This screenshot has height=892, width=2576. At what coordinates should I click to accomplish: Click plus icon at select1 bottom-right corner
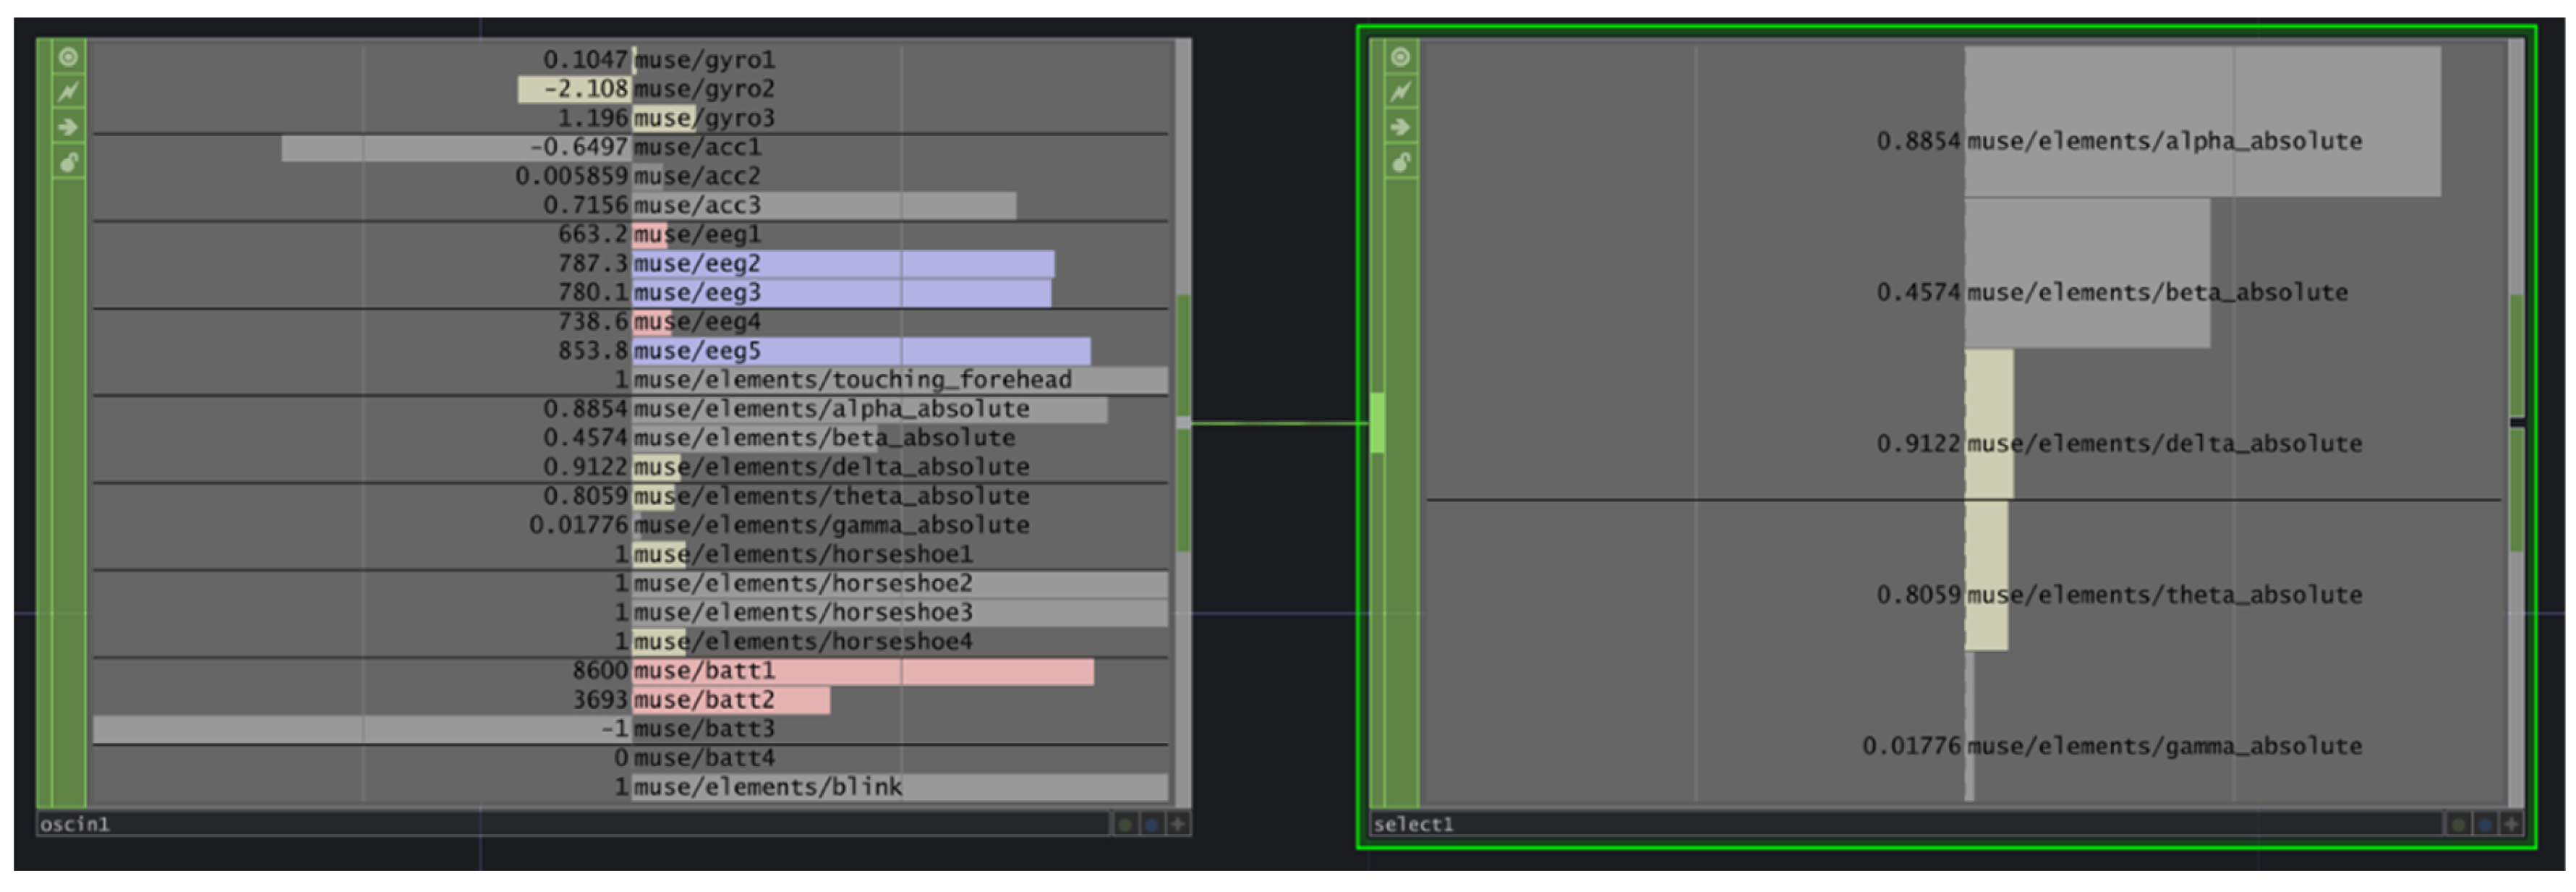click(2511, 825)
